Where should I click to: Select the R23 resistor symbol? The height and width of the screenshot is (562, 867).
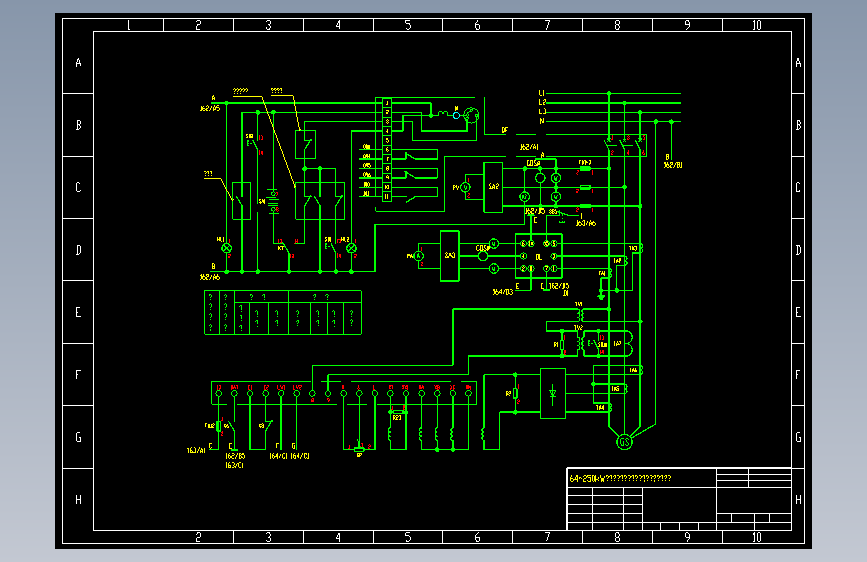[398, 412]
